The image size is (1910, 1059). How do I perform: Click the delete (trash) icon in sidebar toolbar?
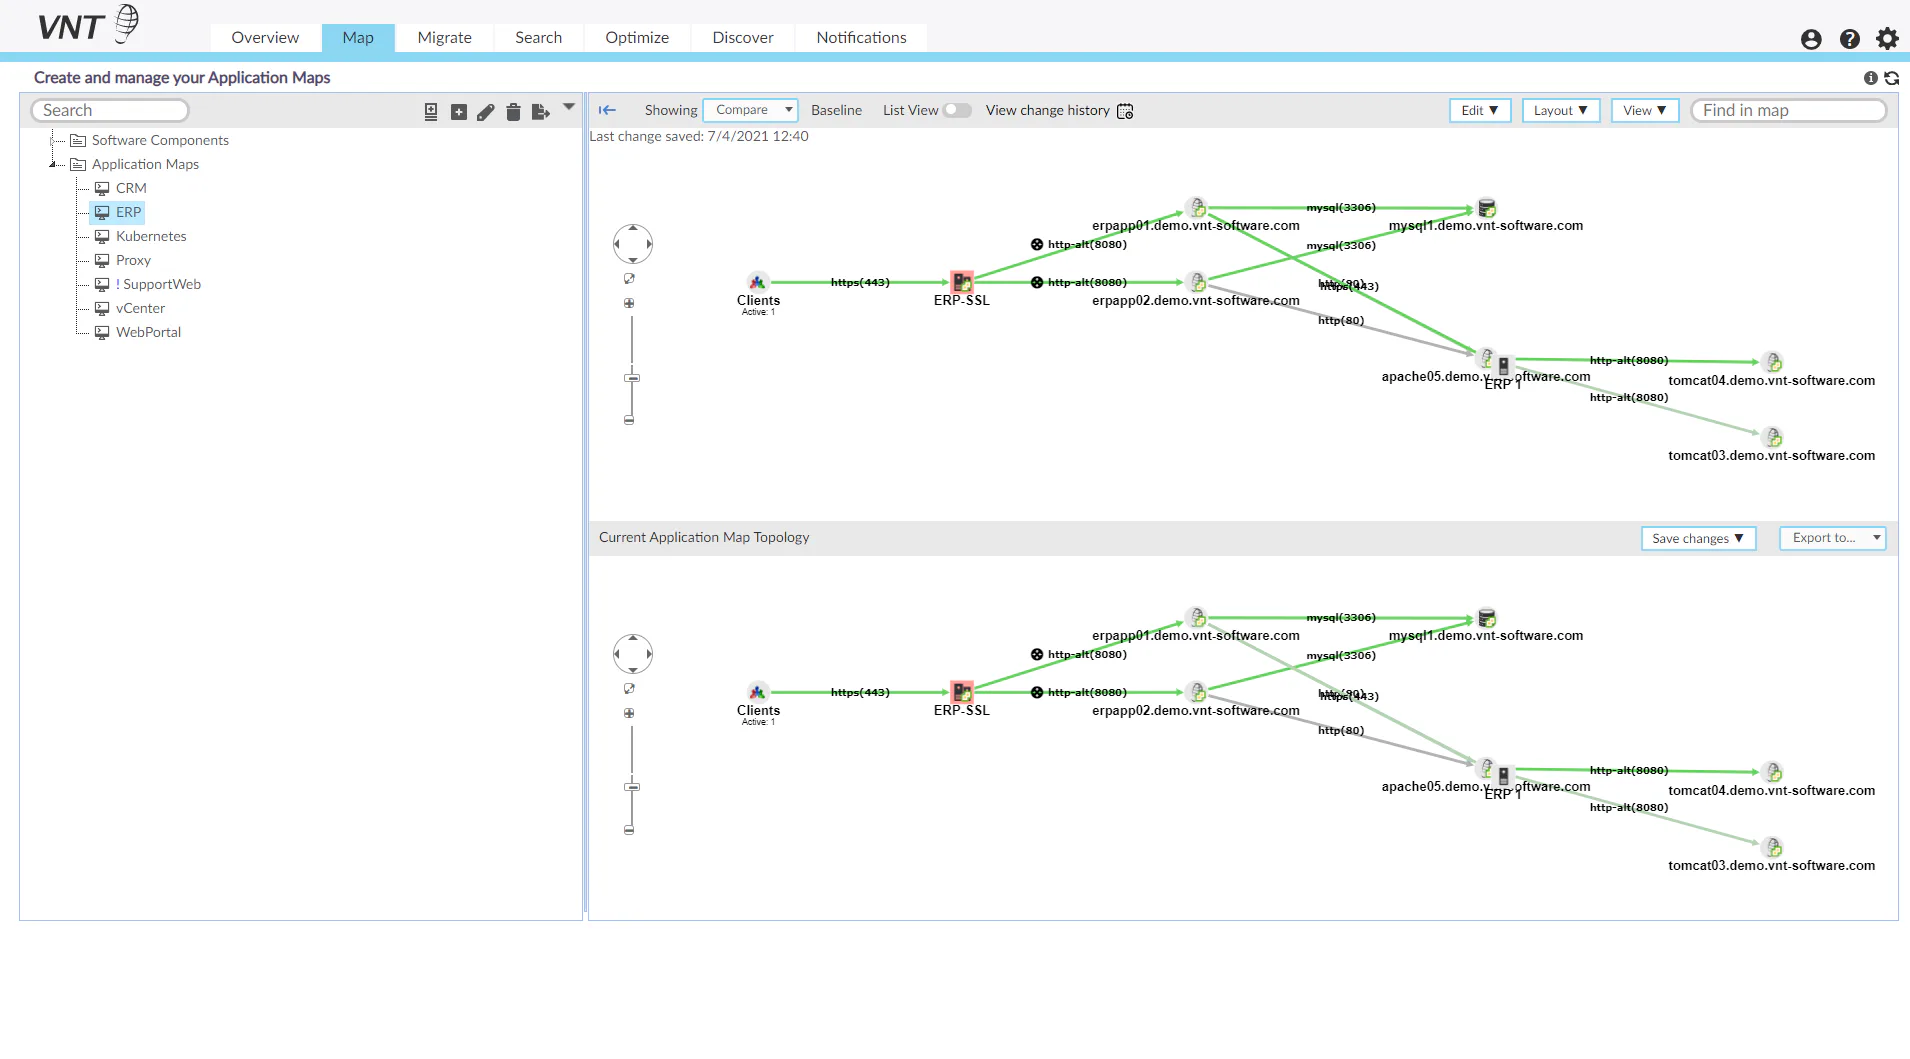click(513, 112)
